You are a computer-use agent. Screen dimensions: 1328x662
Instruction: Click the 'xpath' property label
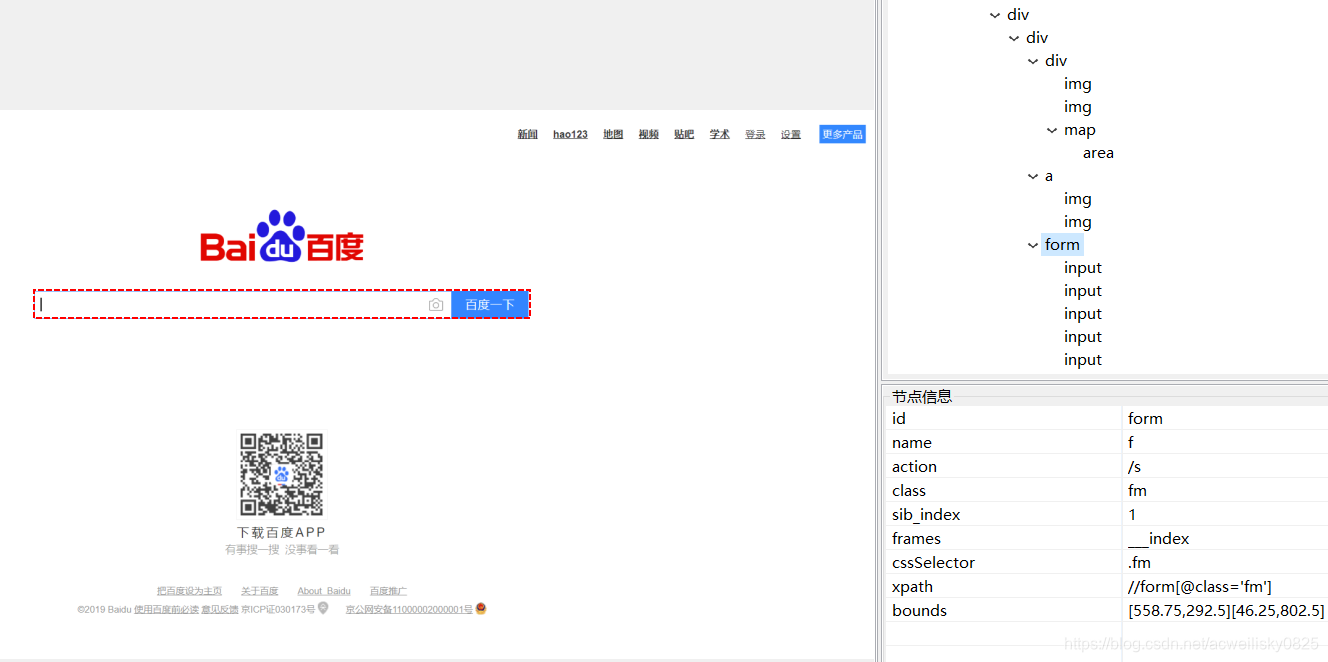[912, 587]
